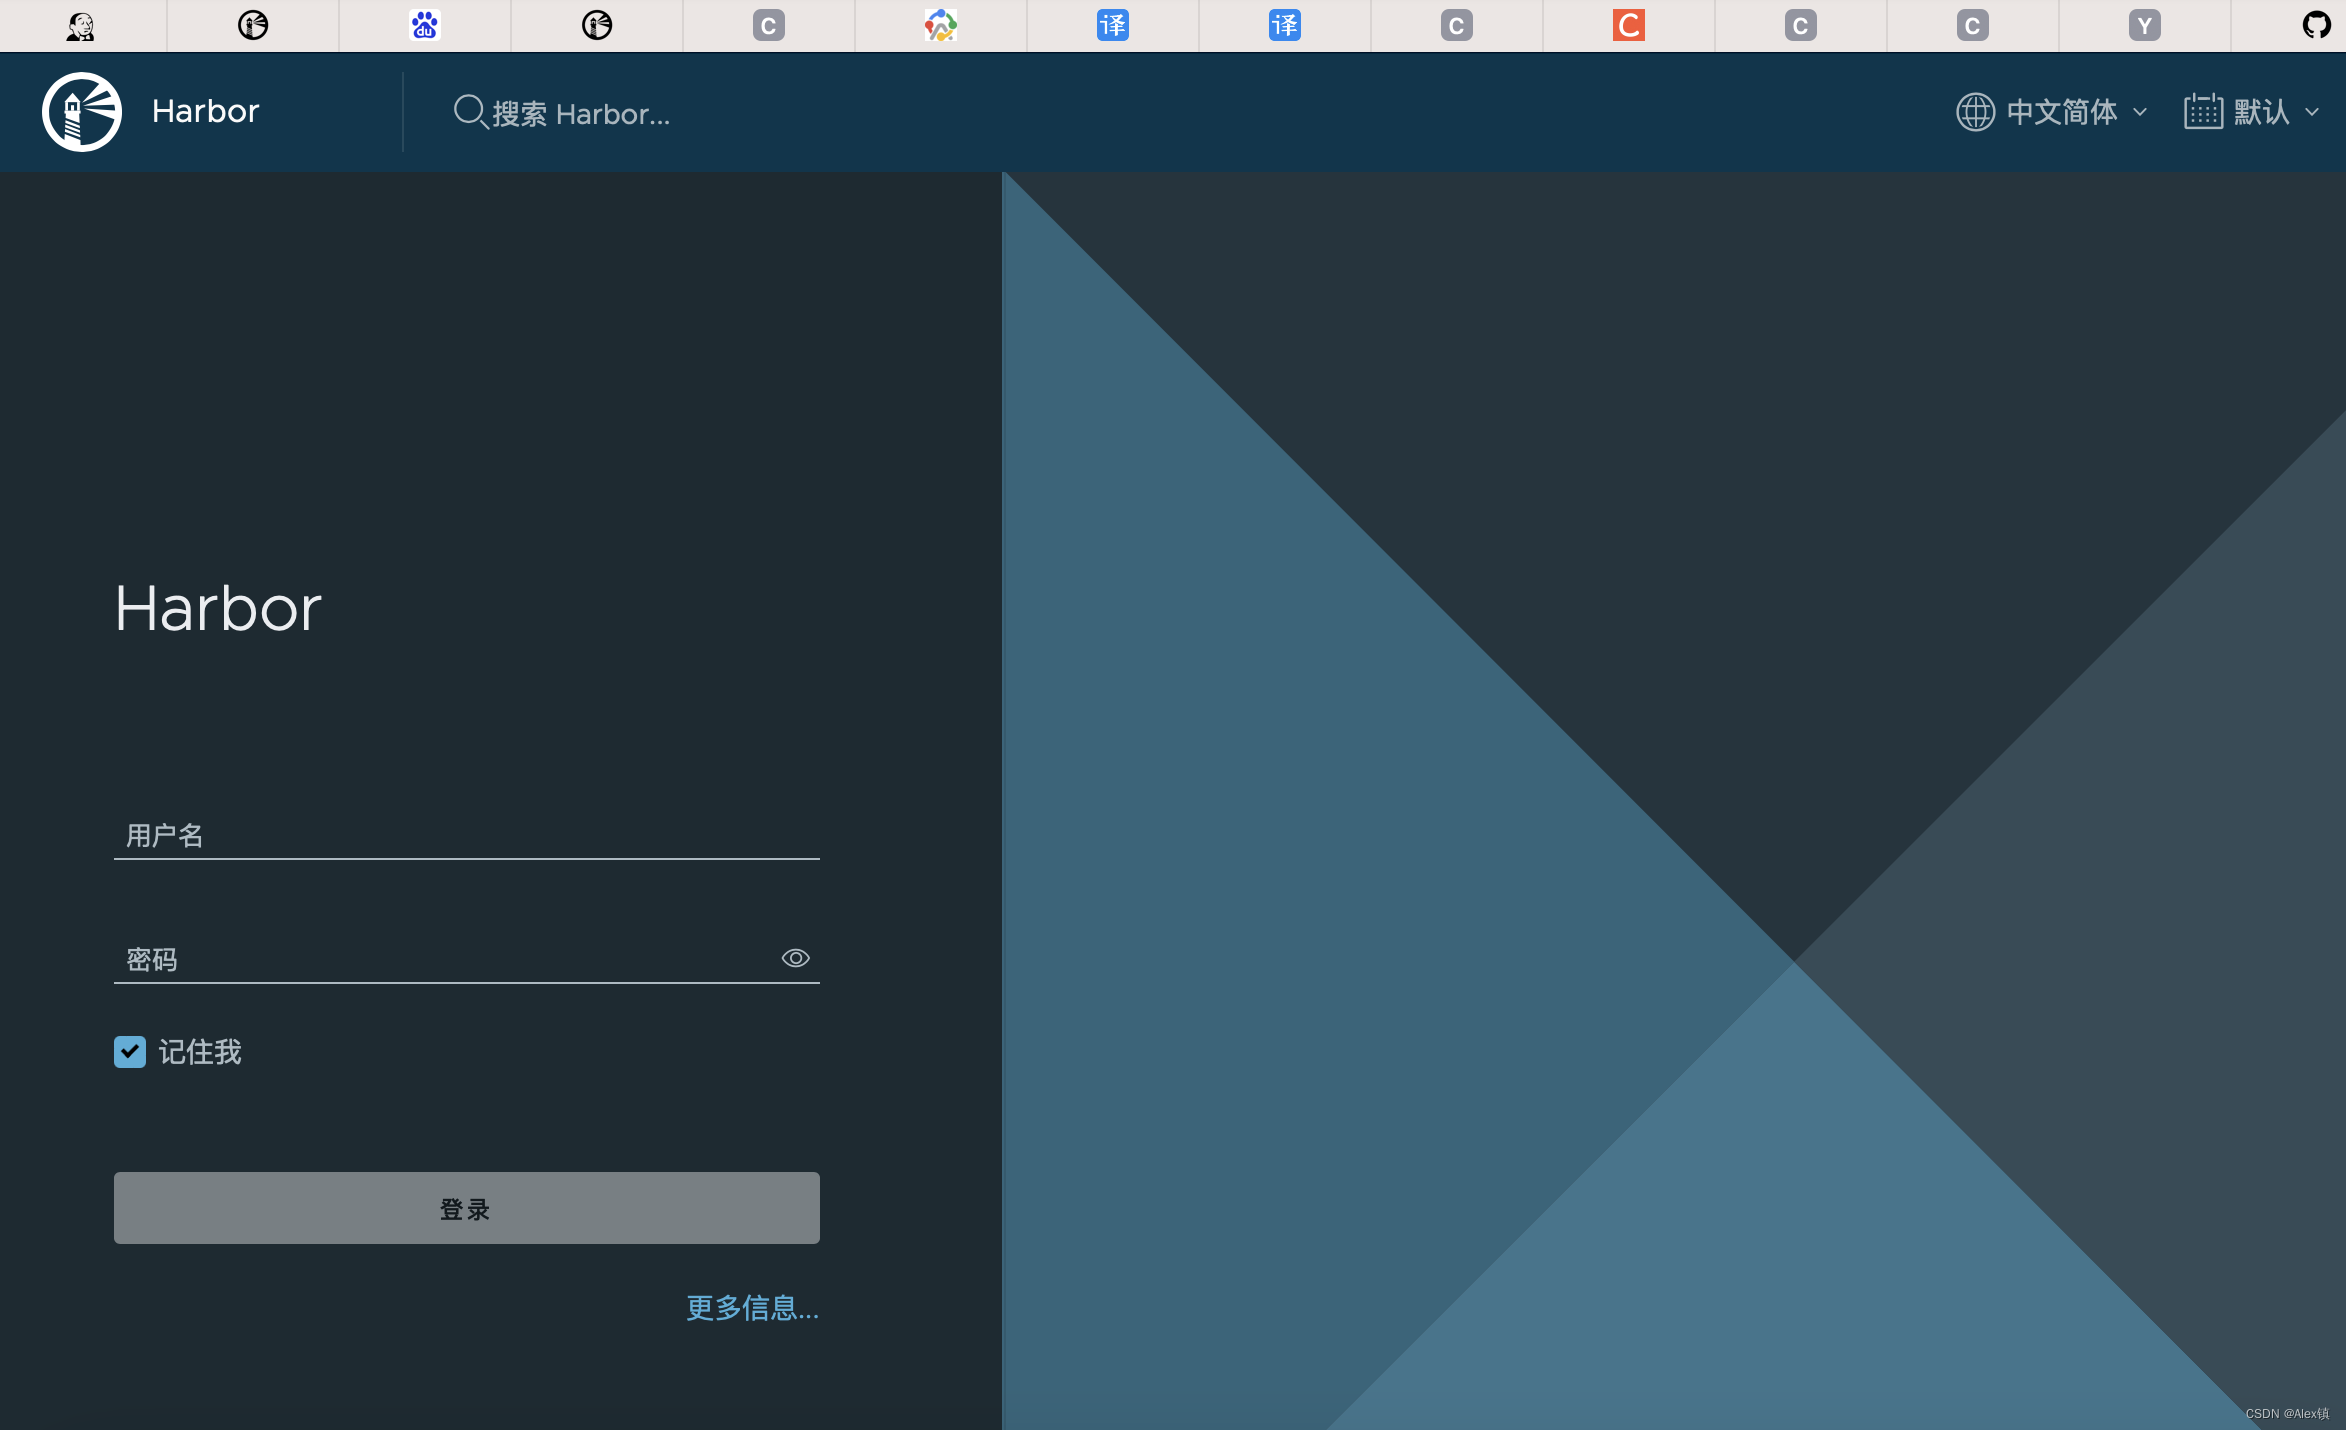Click Harbor favicon between Jenkins and Baidu icons
This screenshot has height=1430, width=2346.
(253, 25)
